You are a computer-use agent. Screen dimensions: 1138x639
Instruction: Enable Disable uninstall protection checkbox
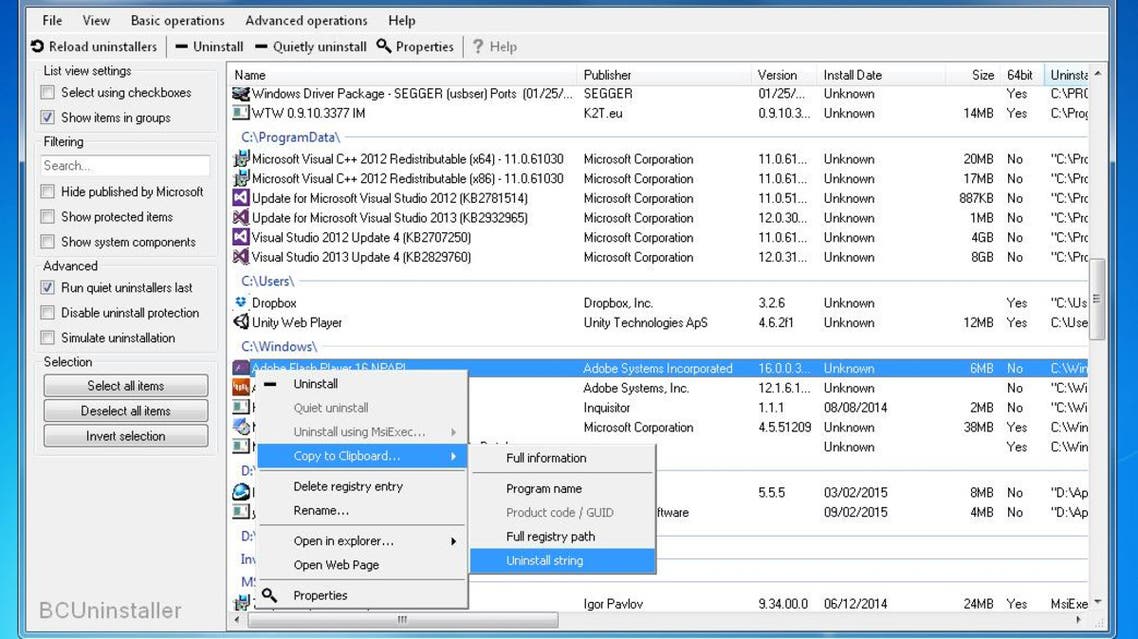click(48, 313)
